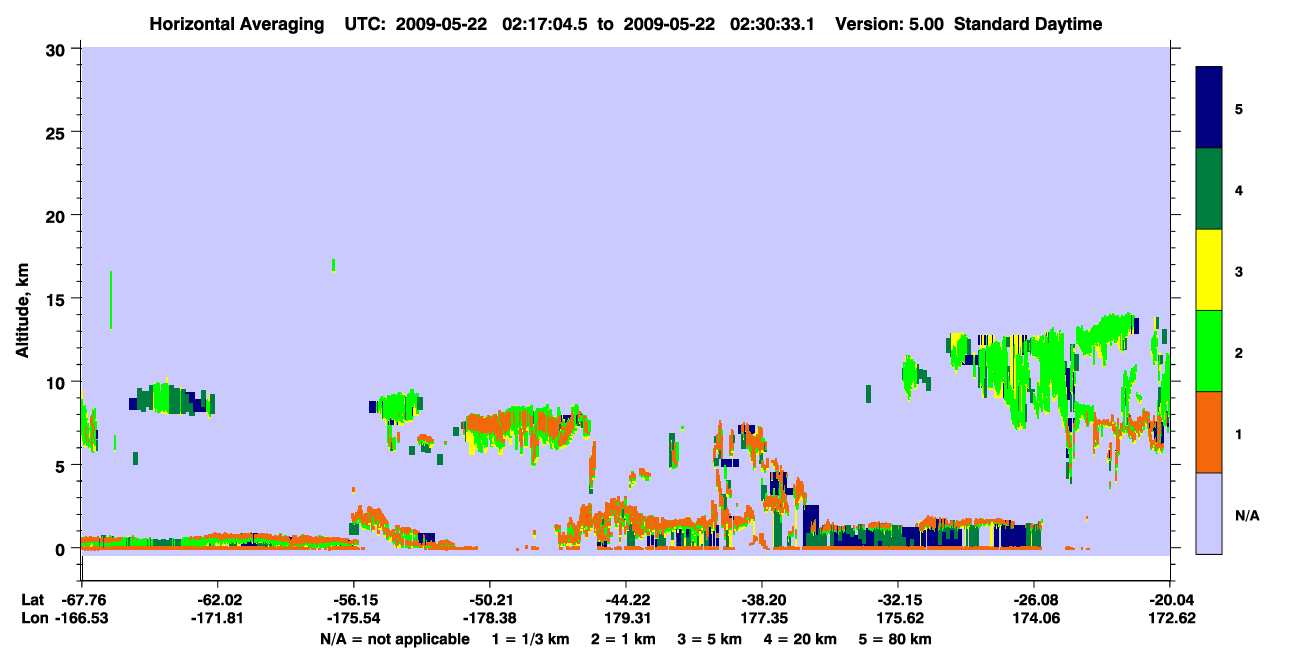Click the dark green colorbar segment labeled 4
The width and height of the screenshot is (1300, 667).
1209,189
